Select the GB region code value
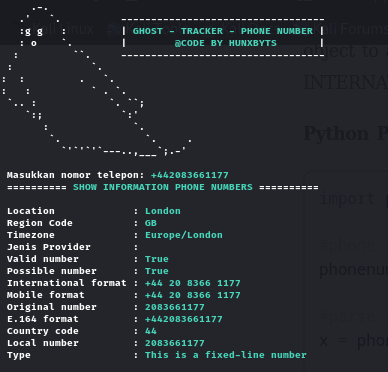Screen dimensions: 388x372 click(x=151, y=223)
